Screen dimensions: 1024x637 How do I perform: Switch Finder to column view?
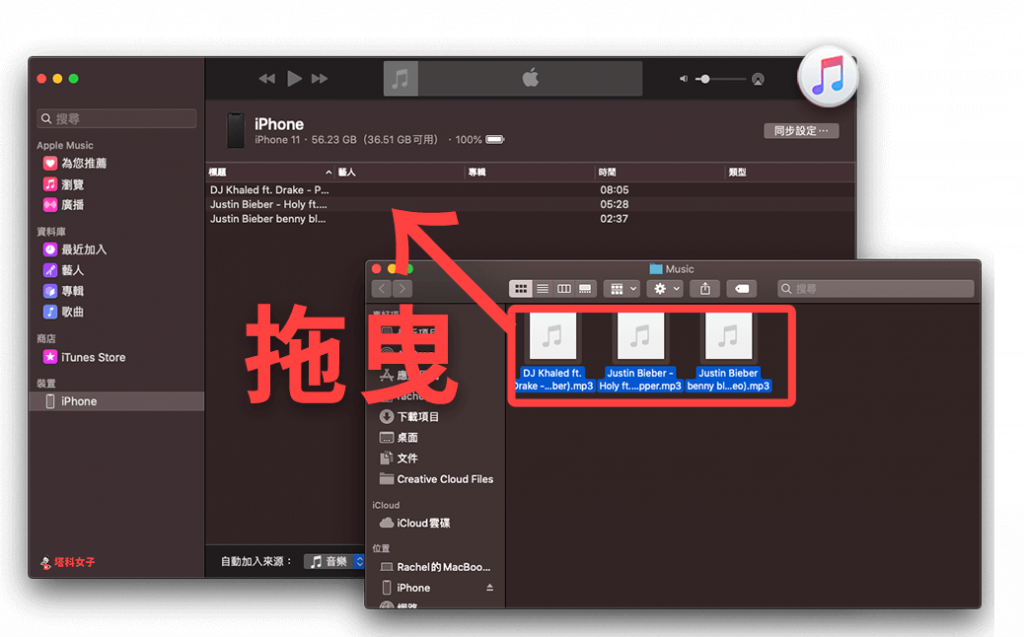pos(564,289)
